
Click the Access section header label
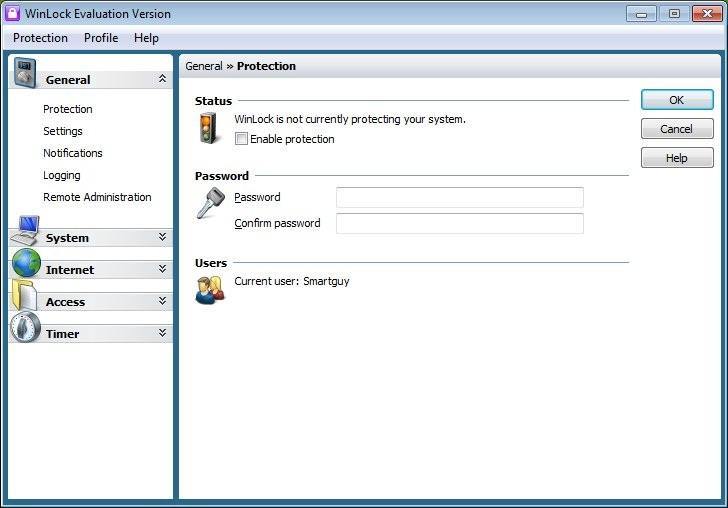pos(65,302)
